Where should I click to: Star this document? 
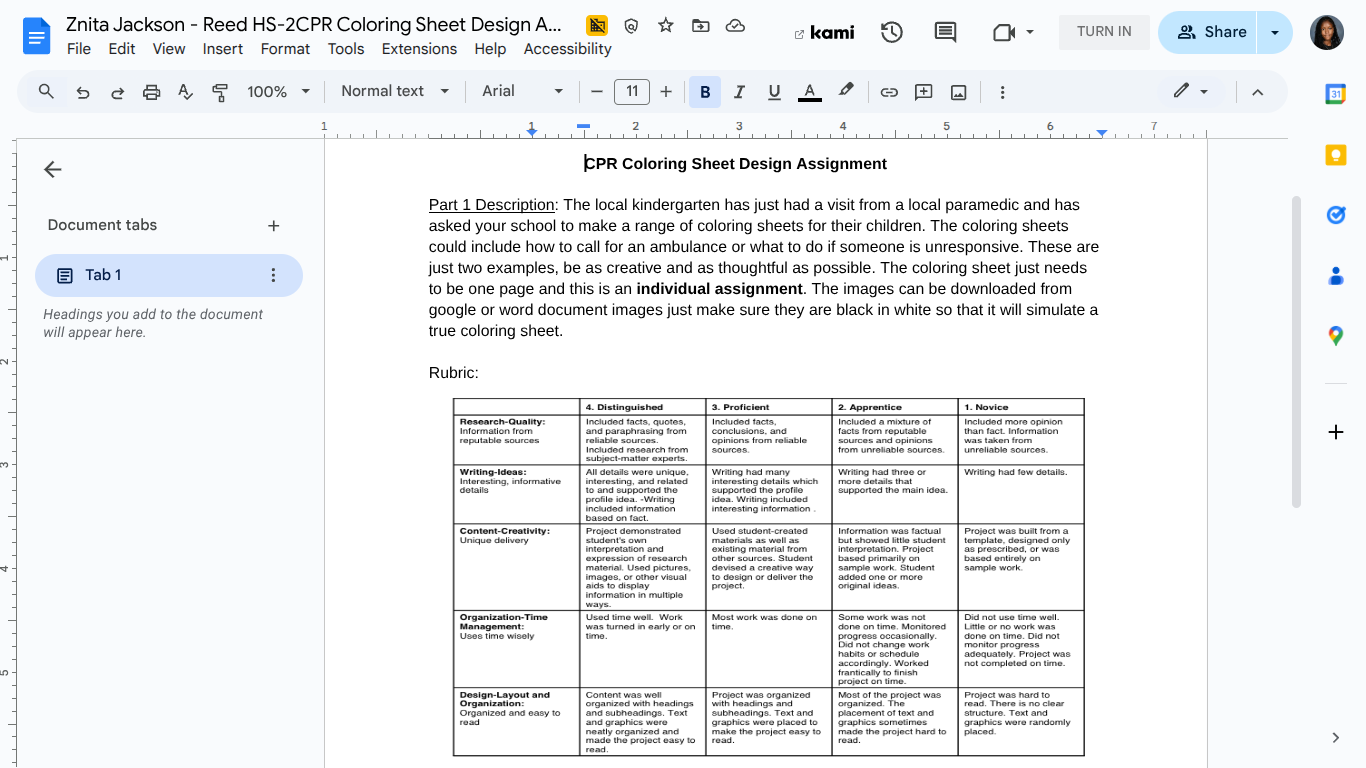point(666,25)
